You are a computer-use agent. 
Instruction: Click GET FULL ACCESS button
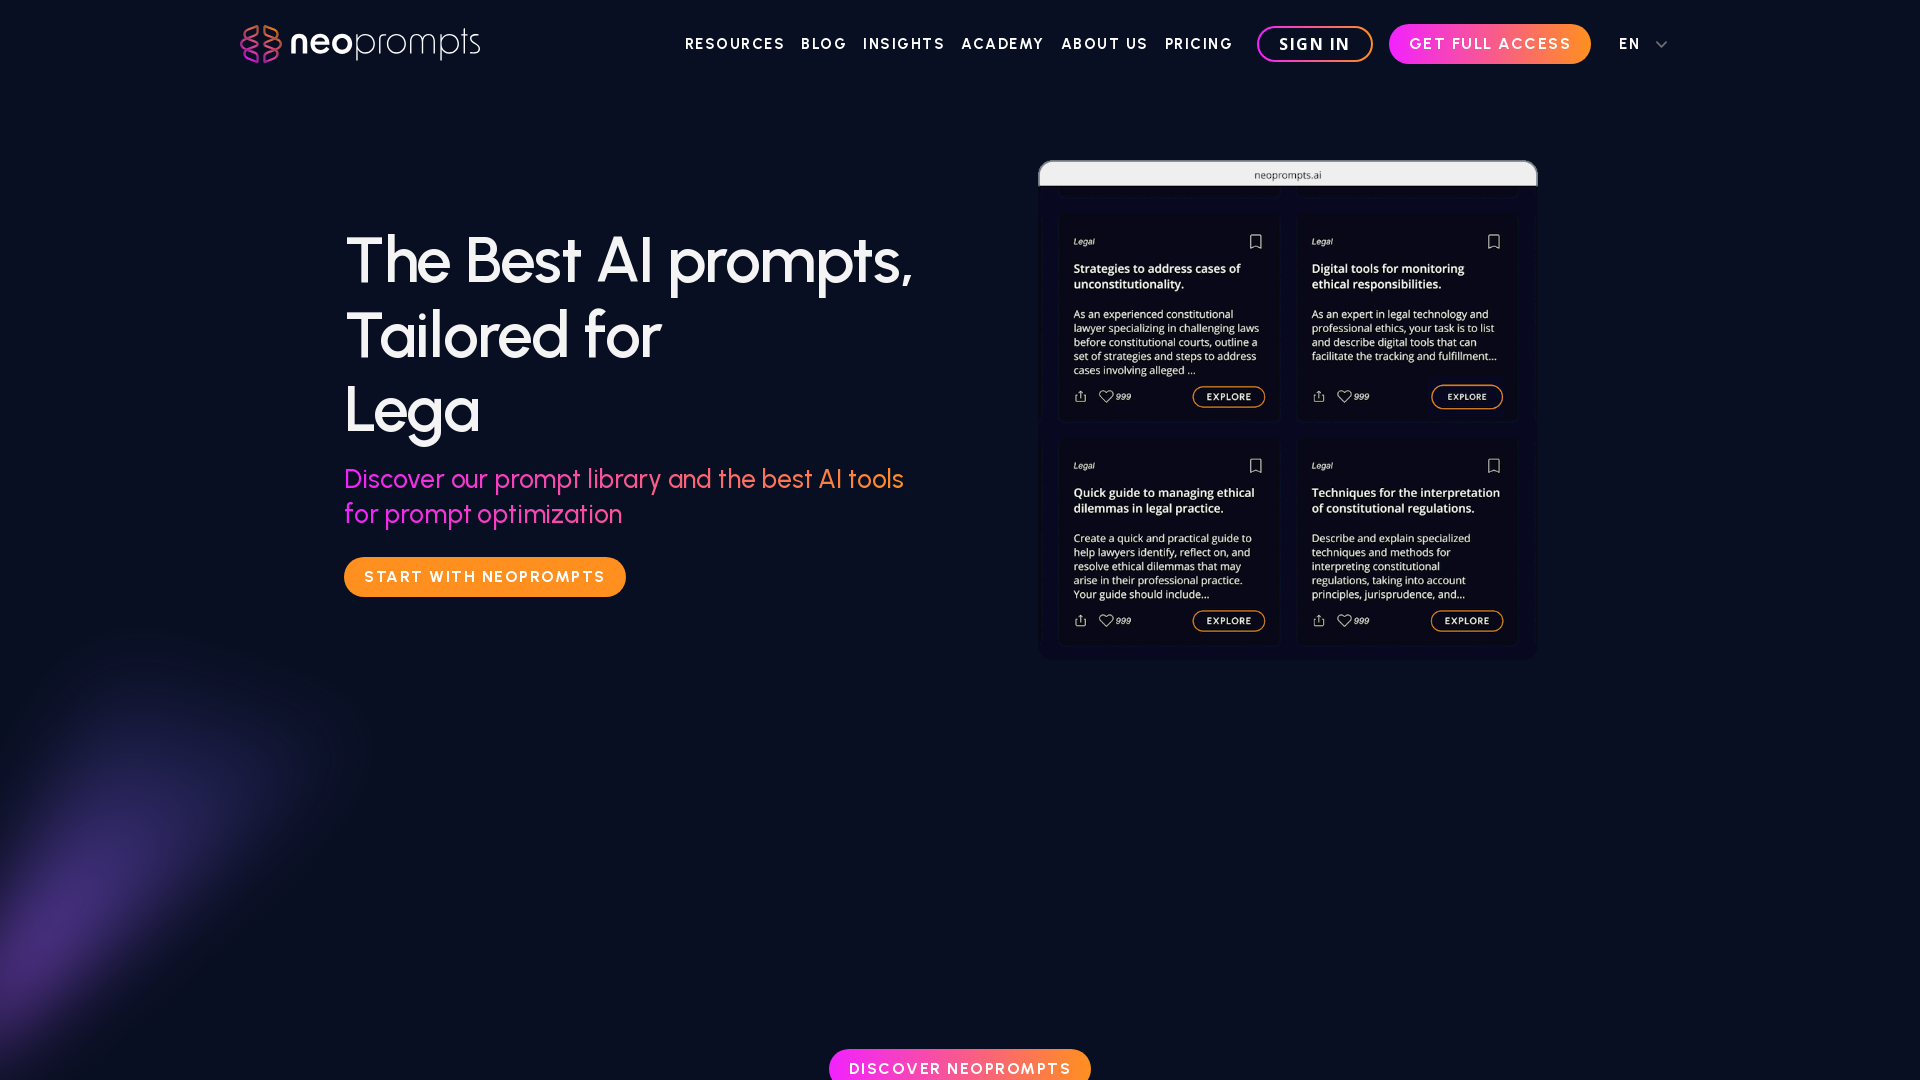tap(1490, 44)
